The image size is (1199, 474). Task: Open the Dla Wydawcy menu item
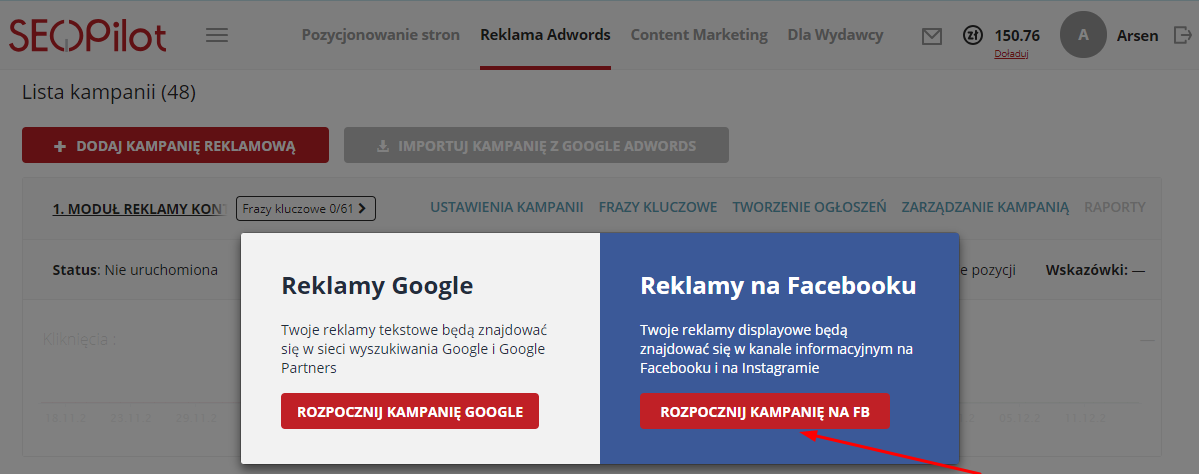click(835, 35)
